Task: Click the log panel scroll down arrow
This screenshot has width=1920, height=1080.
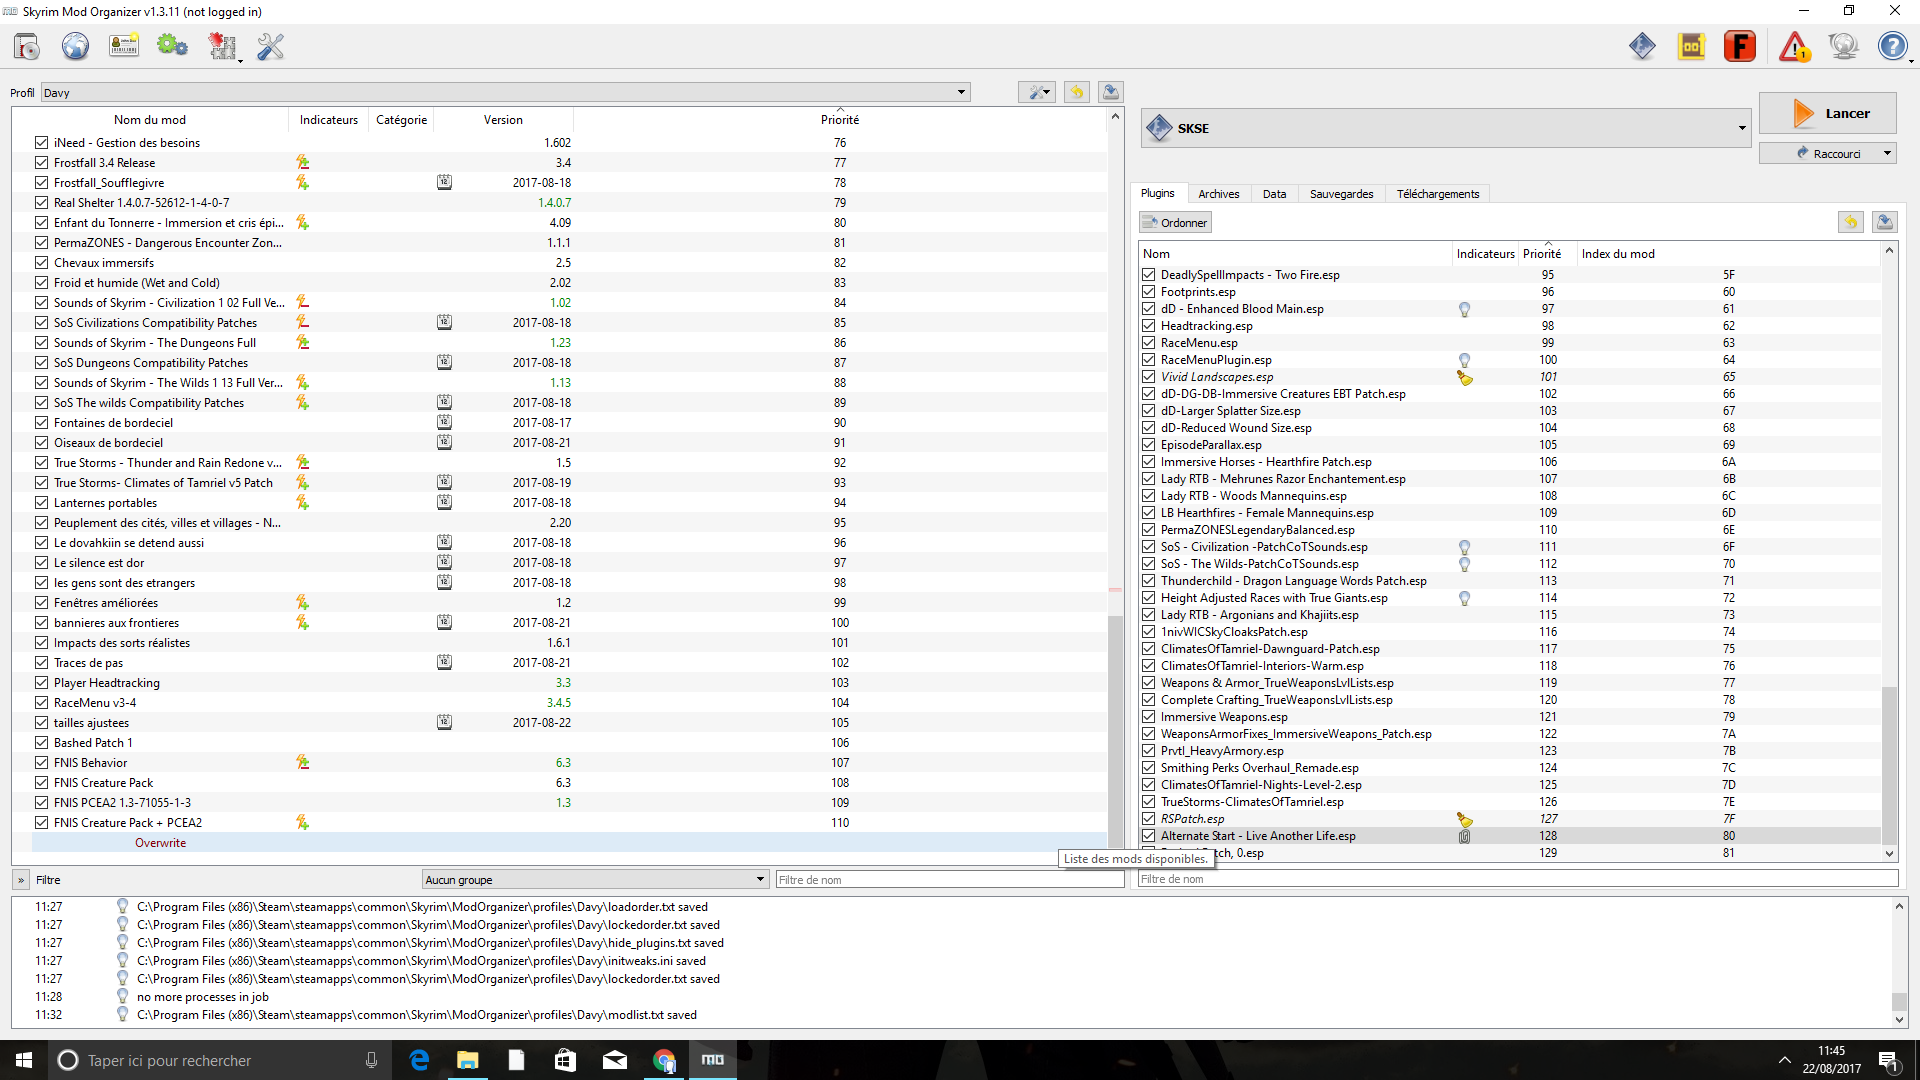Action: coord(1899,1019)
